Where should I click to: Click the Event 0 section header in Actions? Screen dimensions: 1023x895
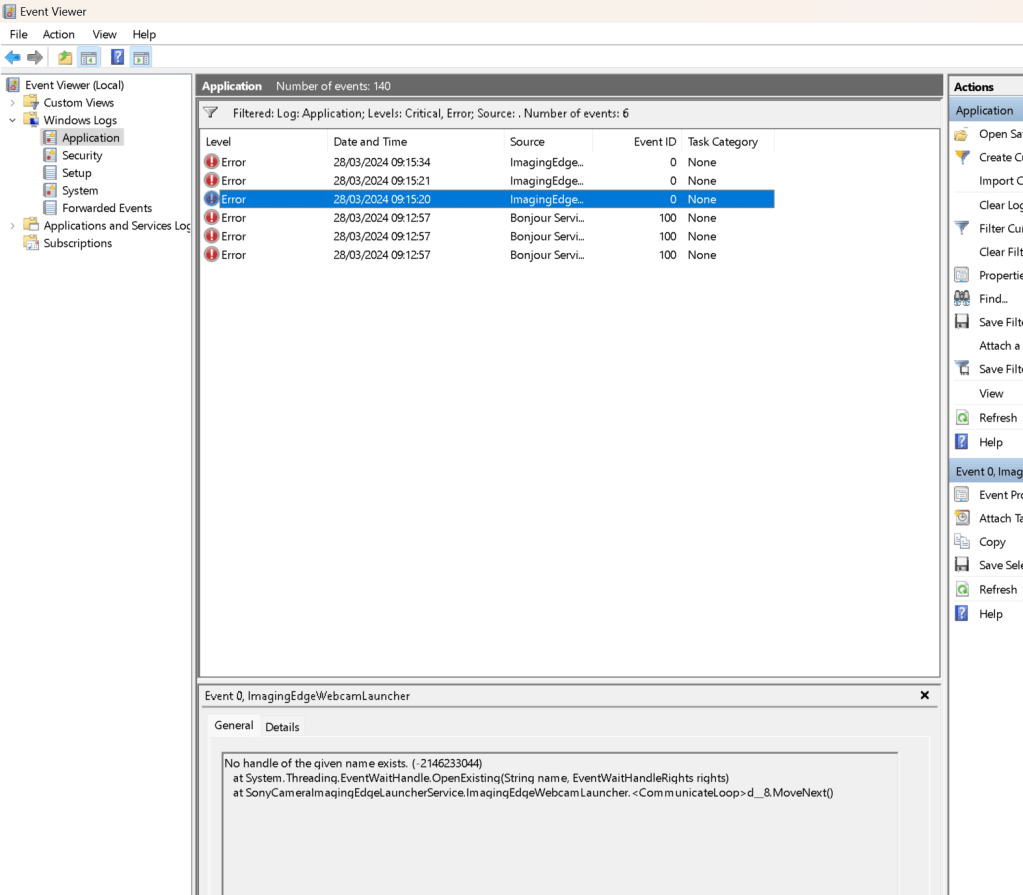(986, 471)
